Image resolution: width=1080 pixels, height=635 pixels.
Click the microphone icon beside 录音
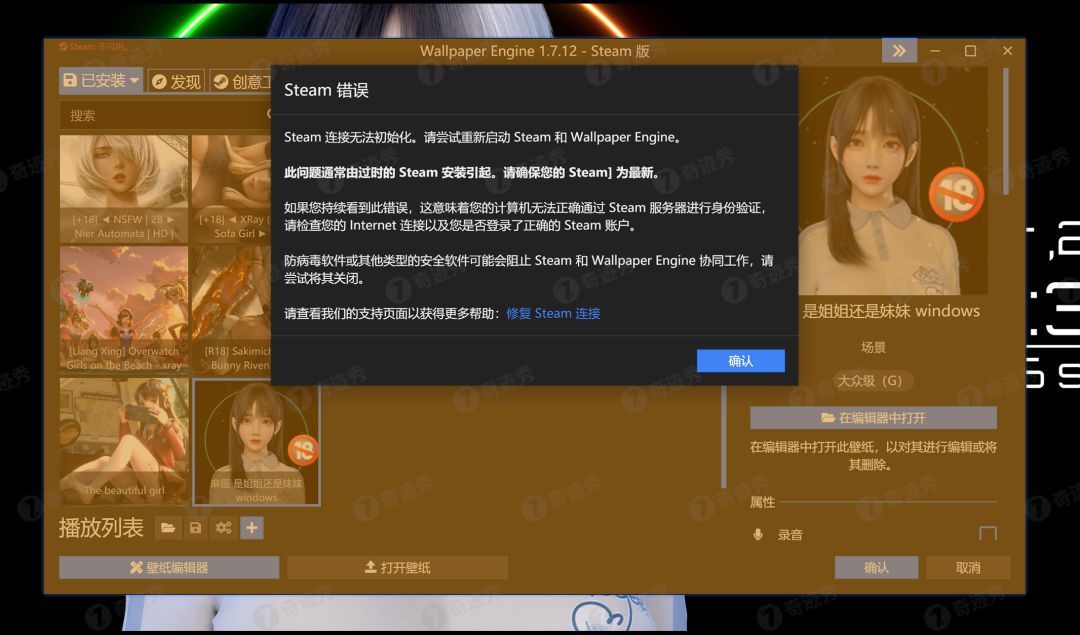758,534
